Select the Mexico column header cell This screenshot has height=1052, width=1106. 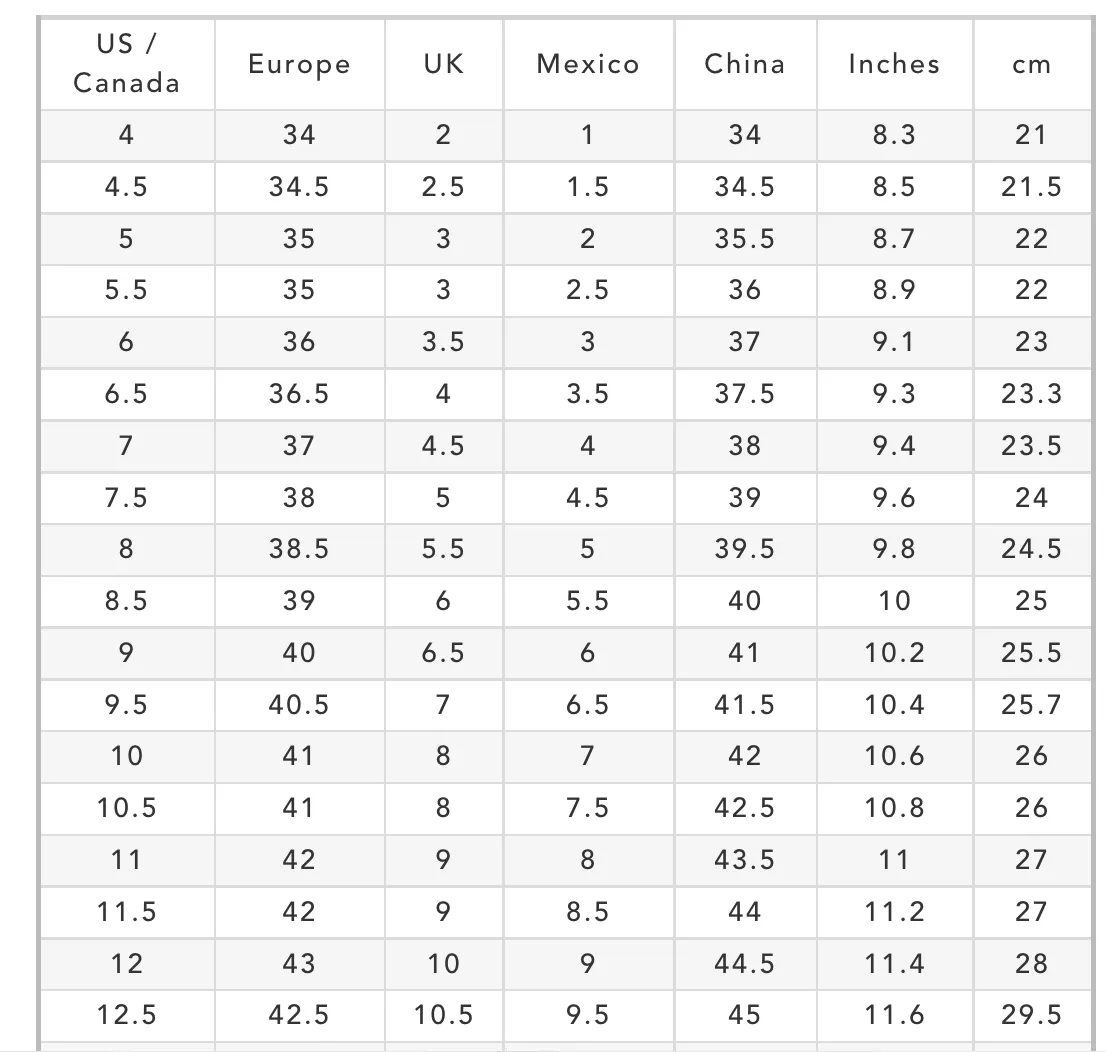click(588, 64)
